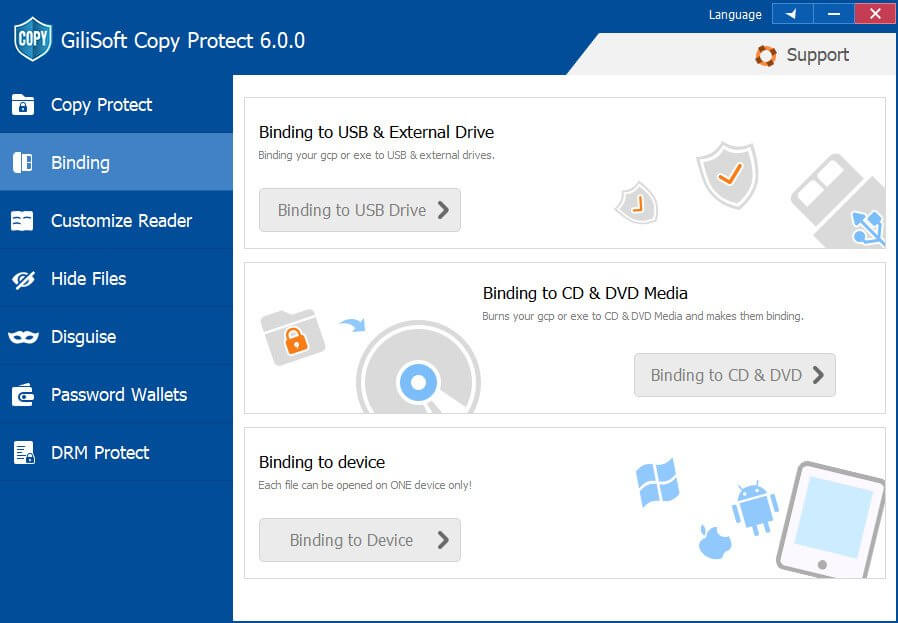
Task: Expand Binding to CD & DVD chevron
Action: click(819, 375)
